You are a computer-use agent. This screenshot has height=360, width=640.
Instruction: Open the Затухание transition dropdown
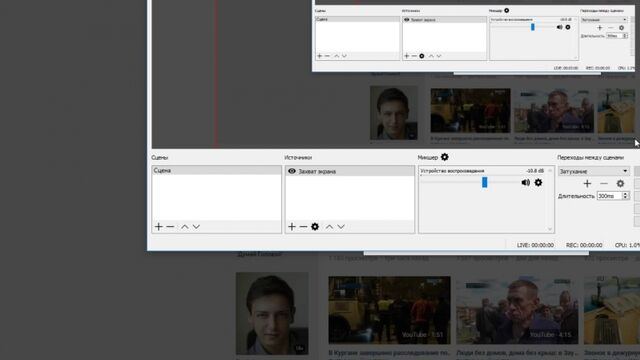click(x=593, y=171)
